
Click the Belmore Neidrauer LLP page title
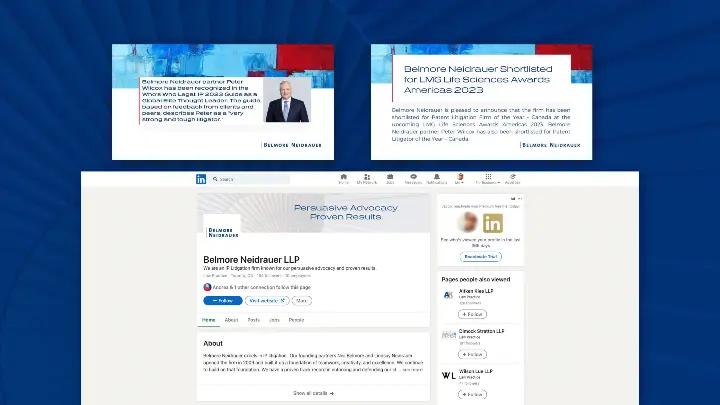tap(251, 259)
